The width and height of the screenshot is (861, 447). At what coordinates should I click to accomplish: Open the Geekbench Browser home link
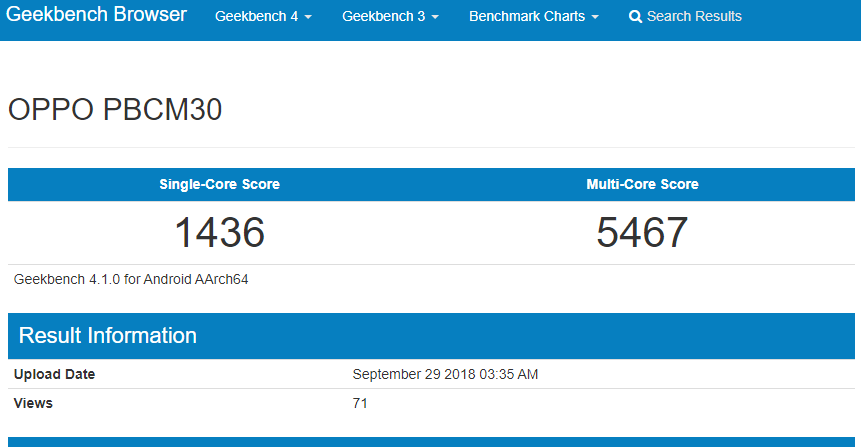[96, 14]
